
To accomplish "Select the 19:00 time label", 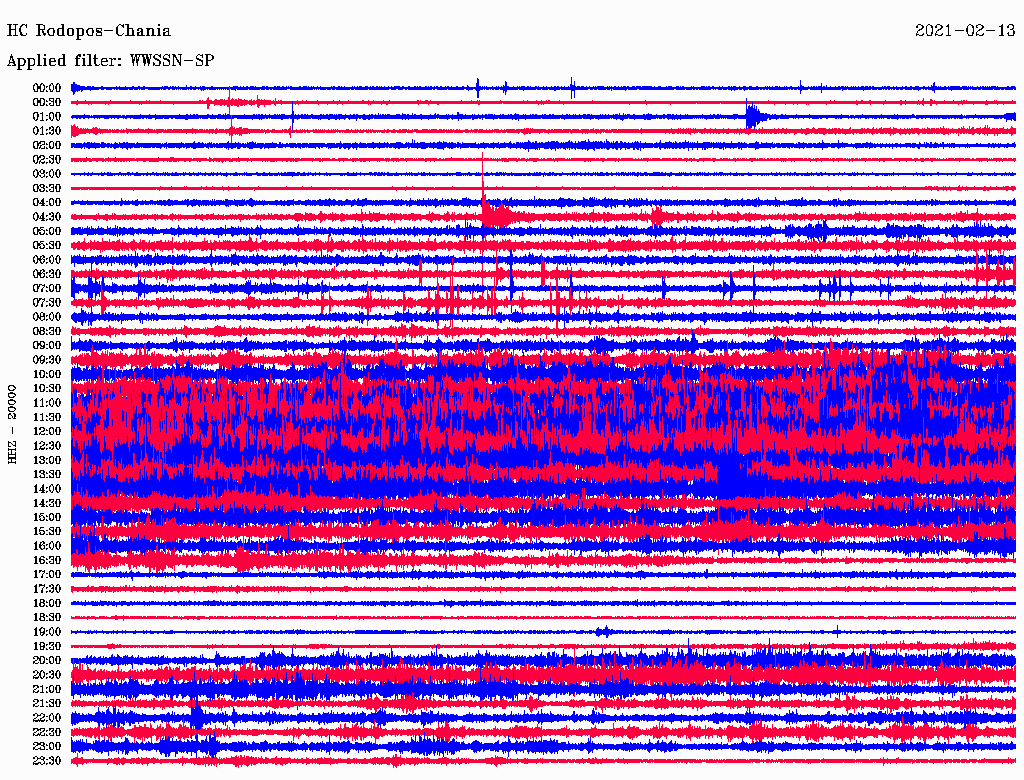I will pos(47,632).
